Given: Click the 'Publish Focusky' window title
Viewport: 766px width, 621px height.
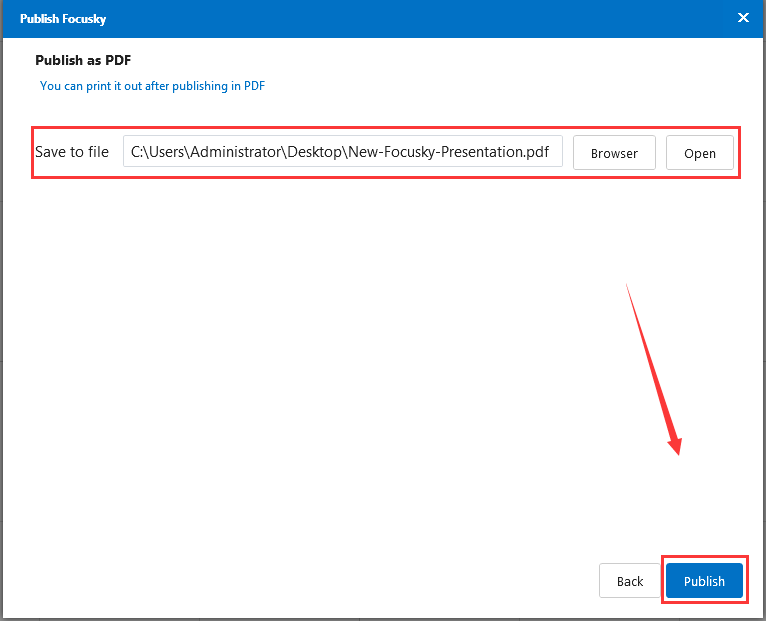Looking at the screenshot, I should [x=63, y=19].
